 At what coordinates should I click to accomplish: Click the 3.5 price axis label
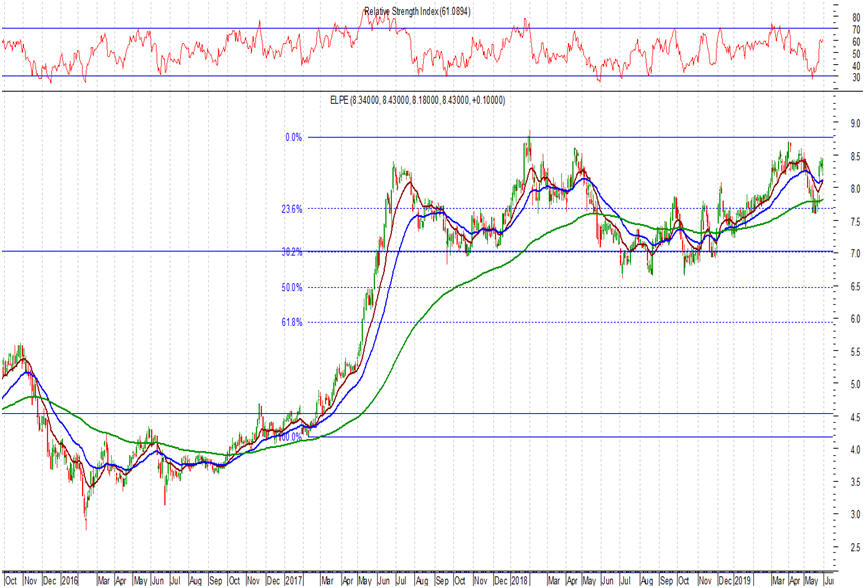855,482
